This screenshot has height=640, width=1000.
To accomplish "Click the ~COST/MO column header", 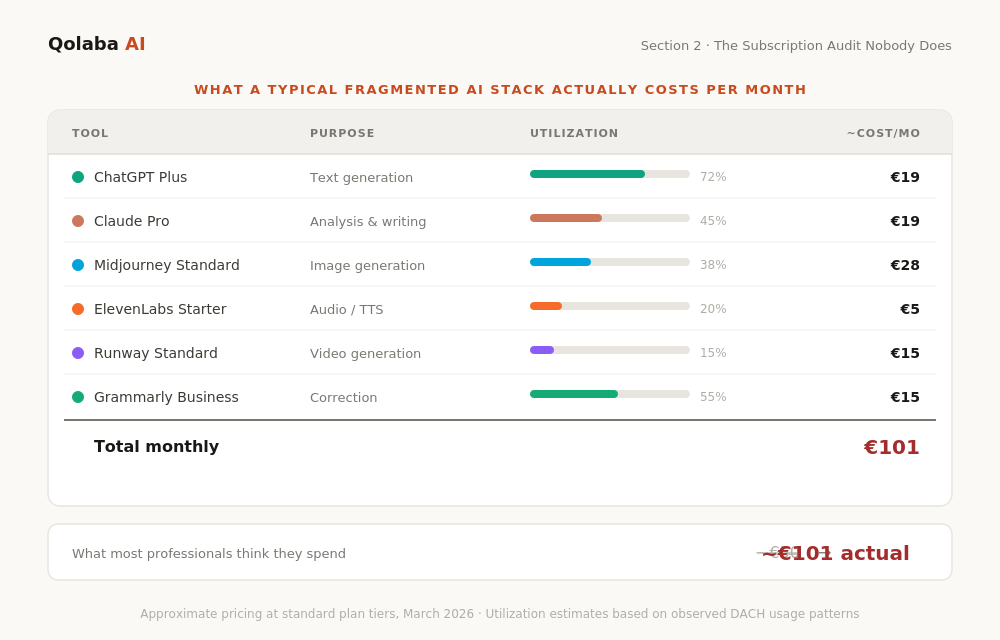I will 883,133.
